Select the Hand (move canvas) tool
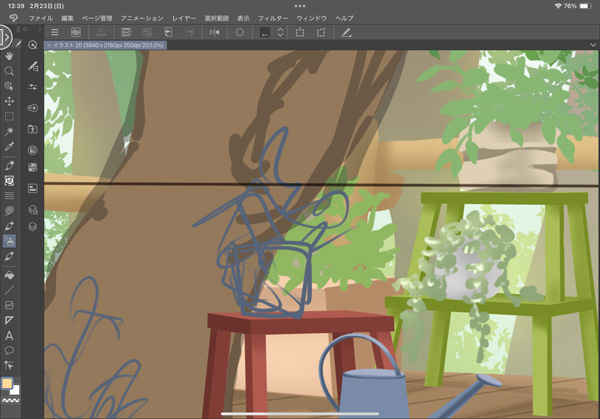 [9, 57]
